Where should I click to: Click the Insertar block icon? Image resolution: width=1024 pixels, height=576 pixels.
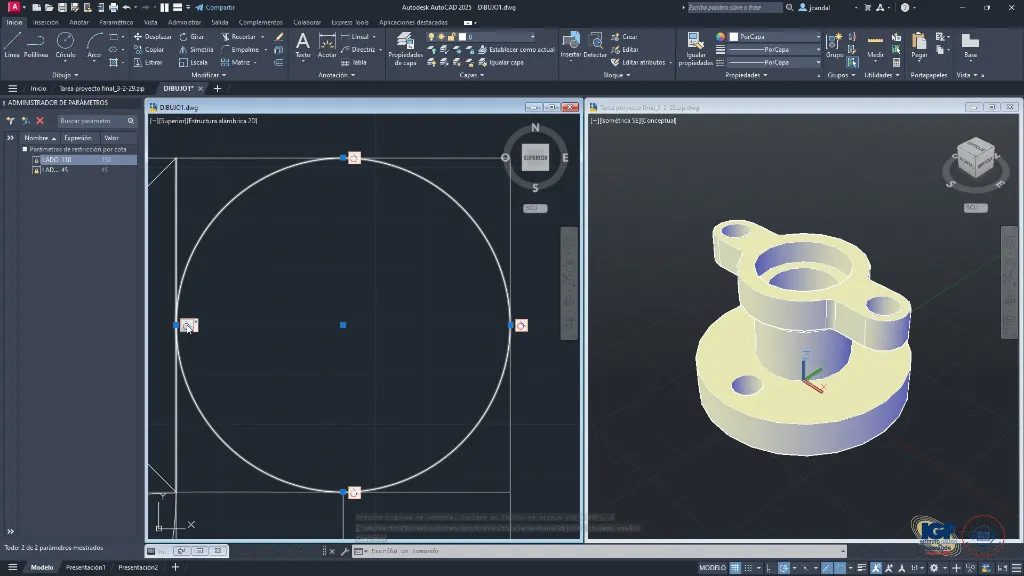(x=571, y=45)
